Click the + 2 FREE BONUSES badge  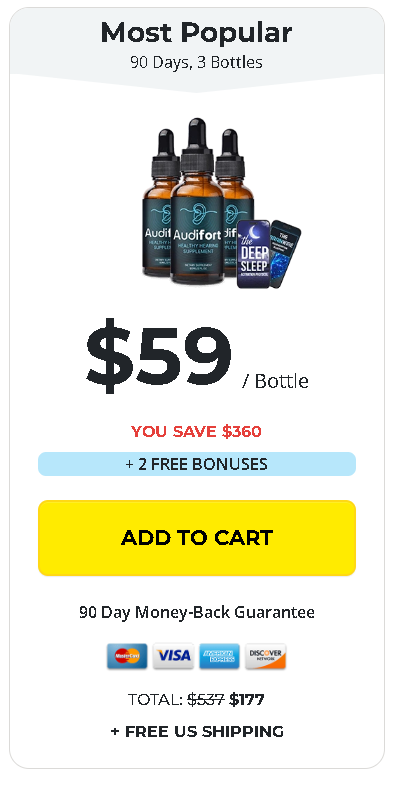click(x=197, y=464)
